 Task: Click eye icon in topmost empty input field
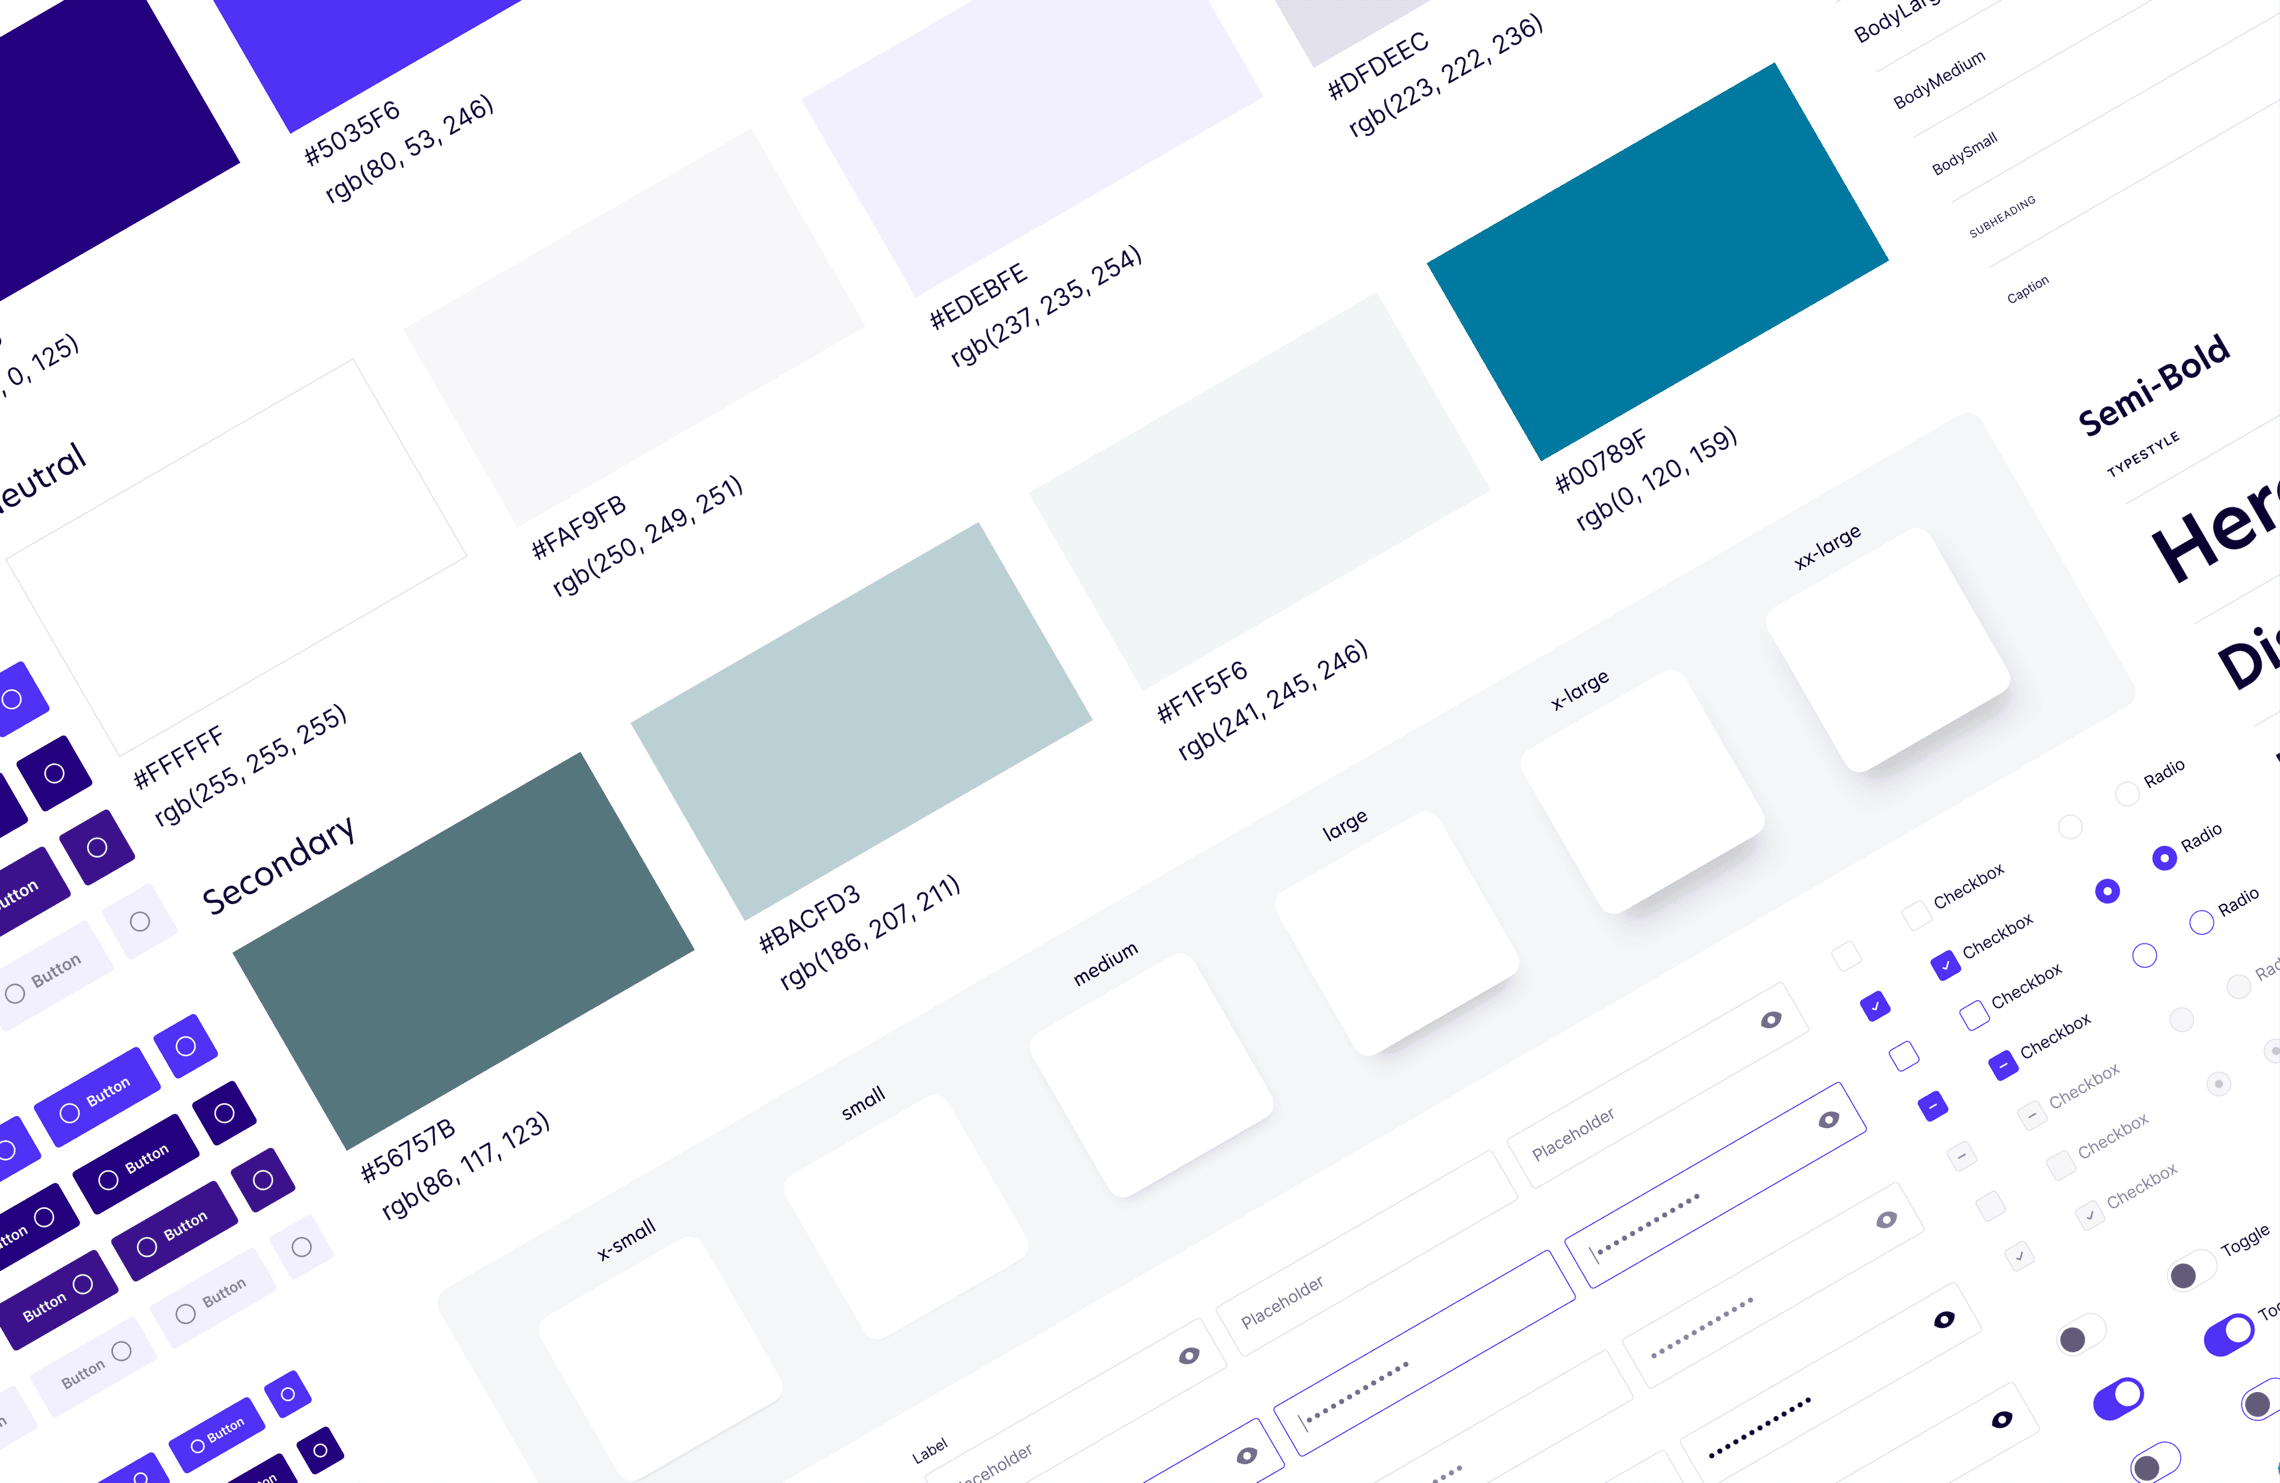pyautogui.click(x=1771, y=1020)
